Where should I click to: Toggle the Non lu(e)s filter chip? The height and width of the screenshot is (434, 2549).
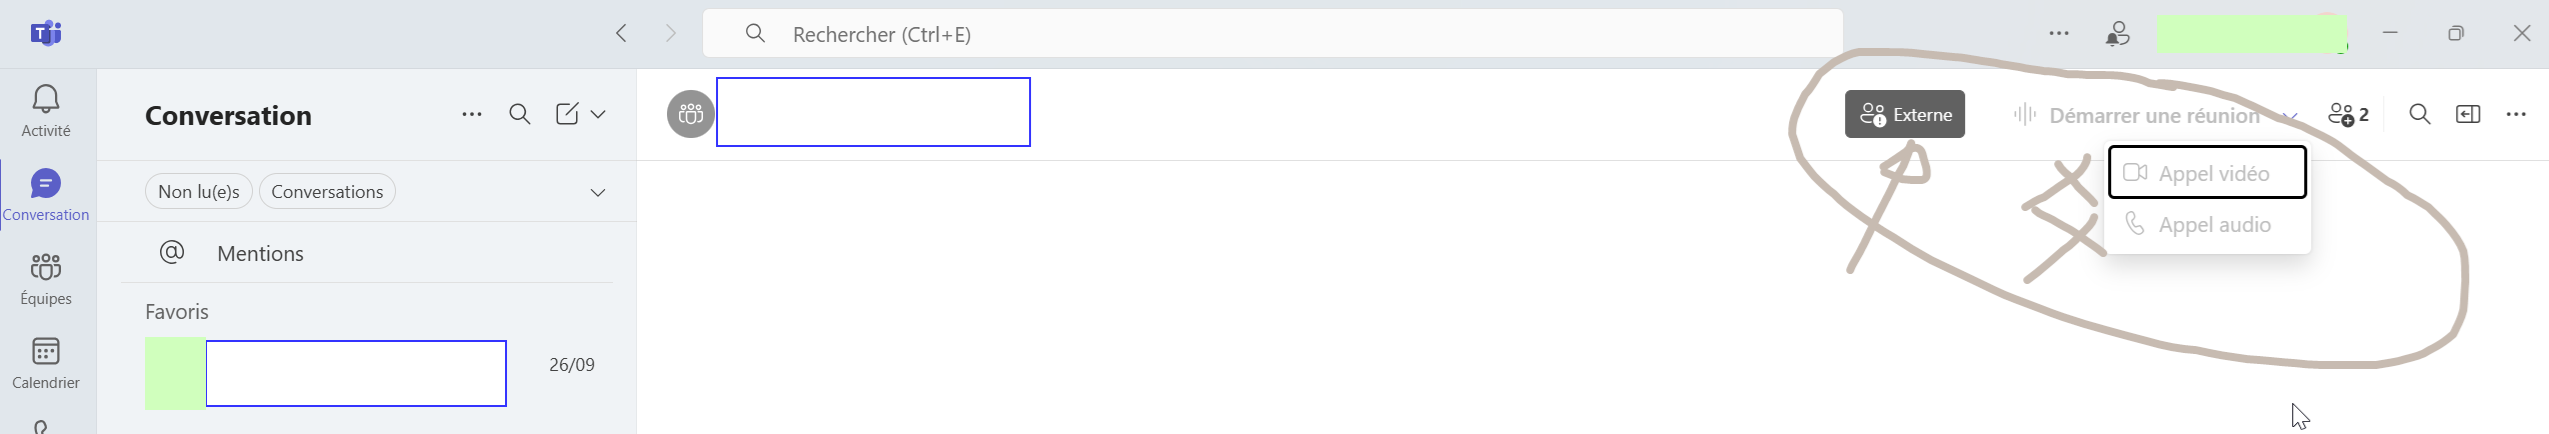(199, 191)
